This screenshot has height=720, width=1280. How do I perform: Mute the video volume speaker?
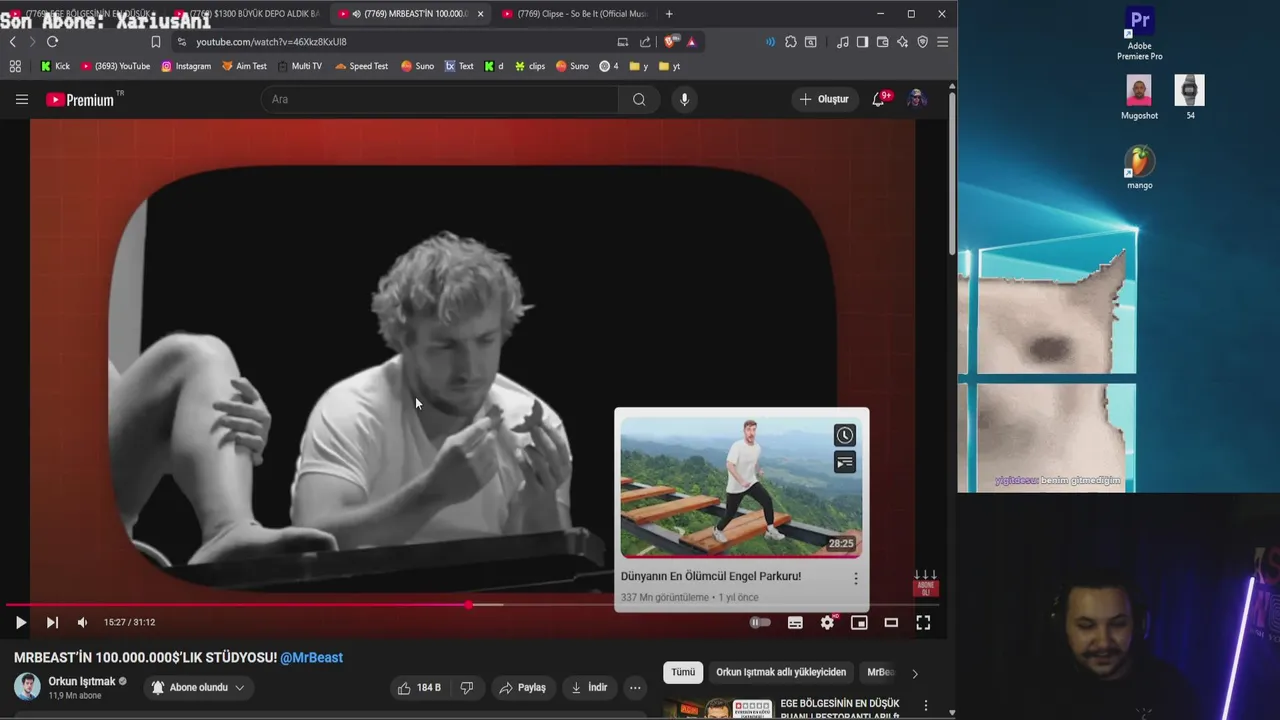[82, 622]
